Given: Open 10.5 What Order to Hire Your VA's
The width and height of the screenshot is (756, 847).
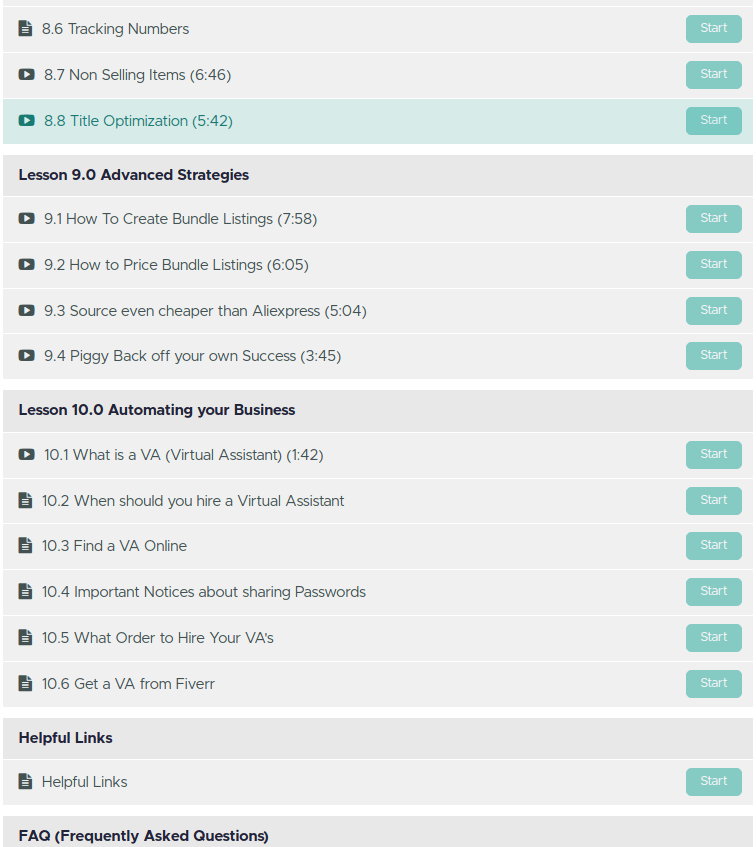Looking at the screenshot, I should tap(157, 638).
